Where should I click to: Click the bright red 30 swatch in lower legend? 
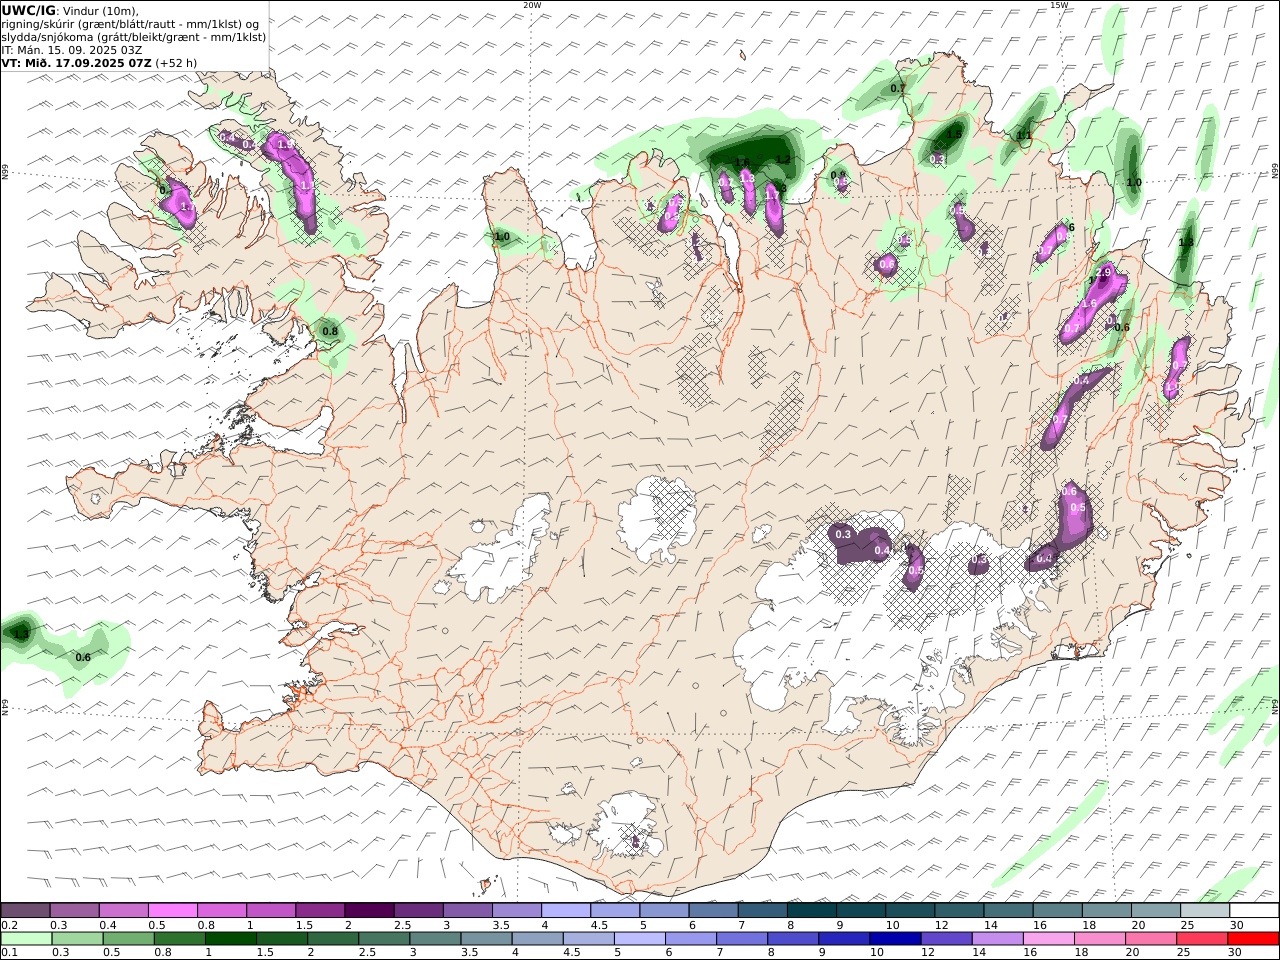[x=1254, y=938]
